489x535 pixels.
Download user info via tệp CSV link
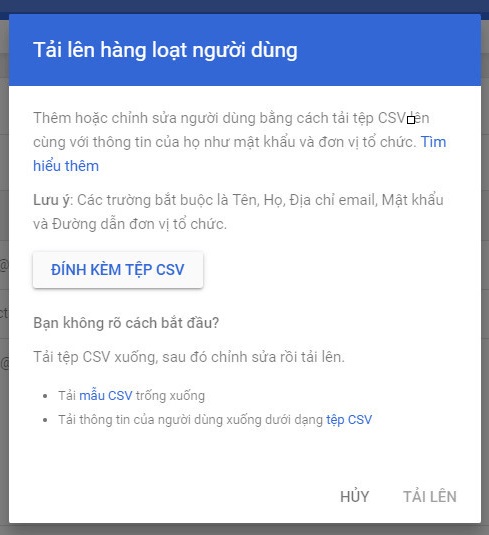(349, 420)
